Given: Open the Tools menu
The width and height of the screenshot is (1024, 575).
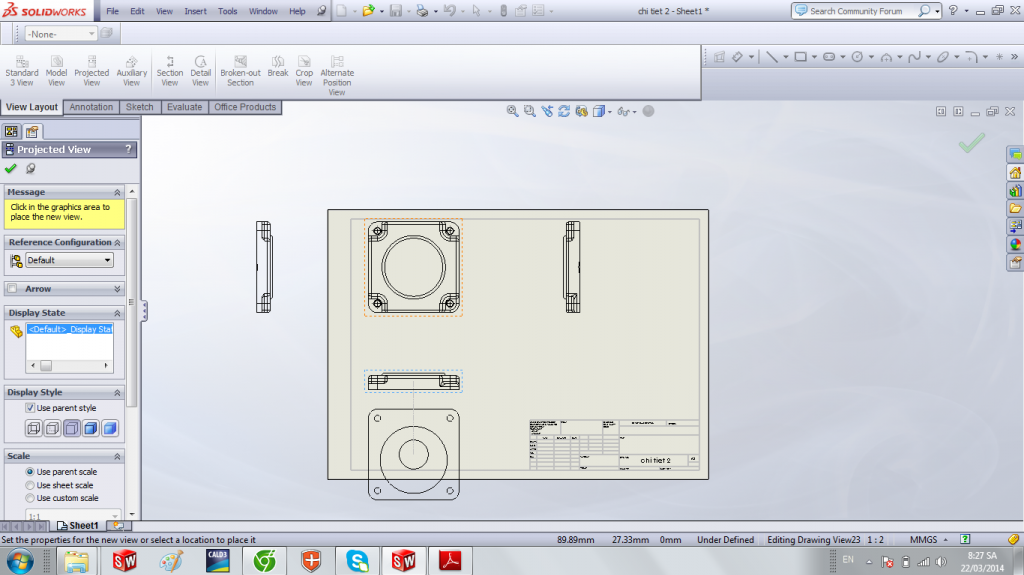Looking at the screenshot, I should [228, 11].
